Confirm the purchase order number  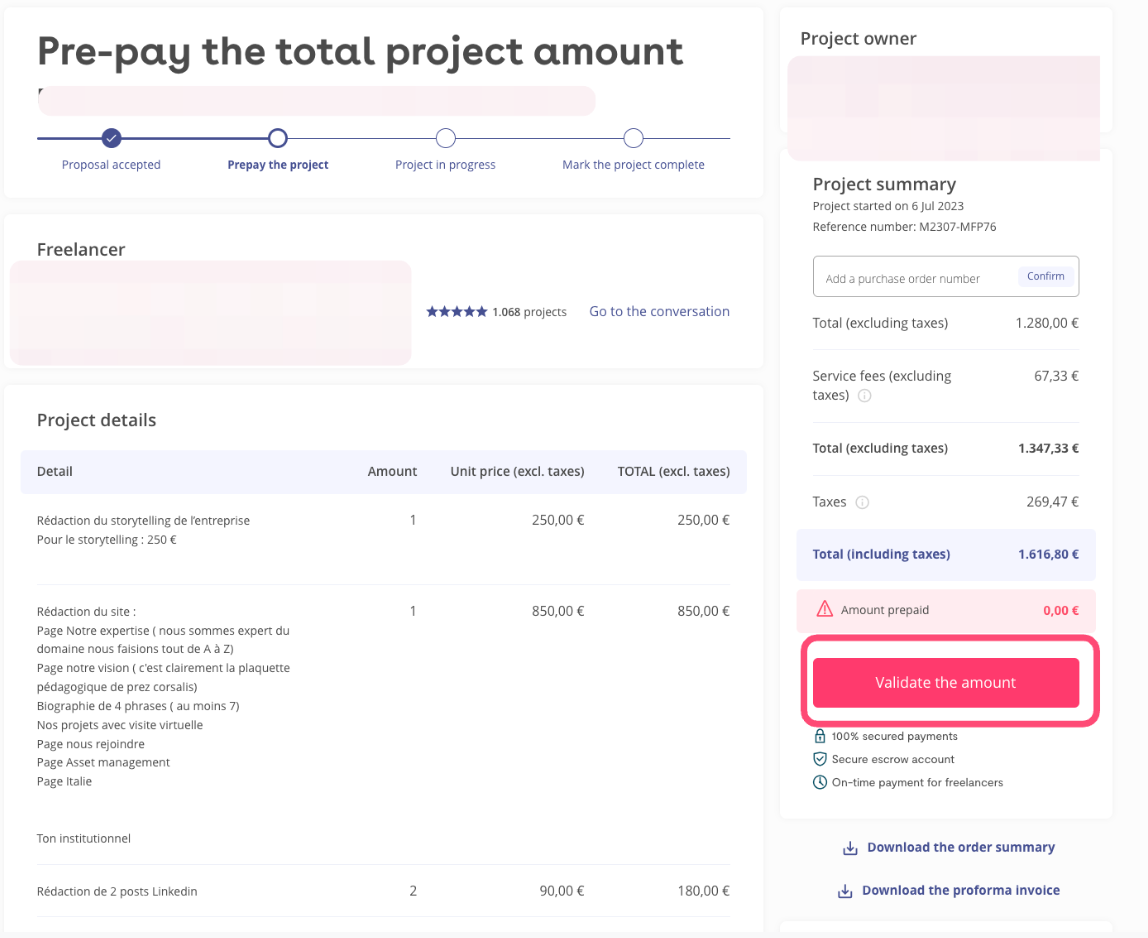pyautogui.click(x=1045, y=277)
